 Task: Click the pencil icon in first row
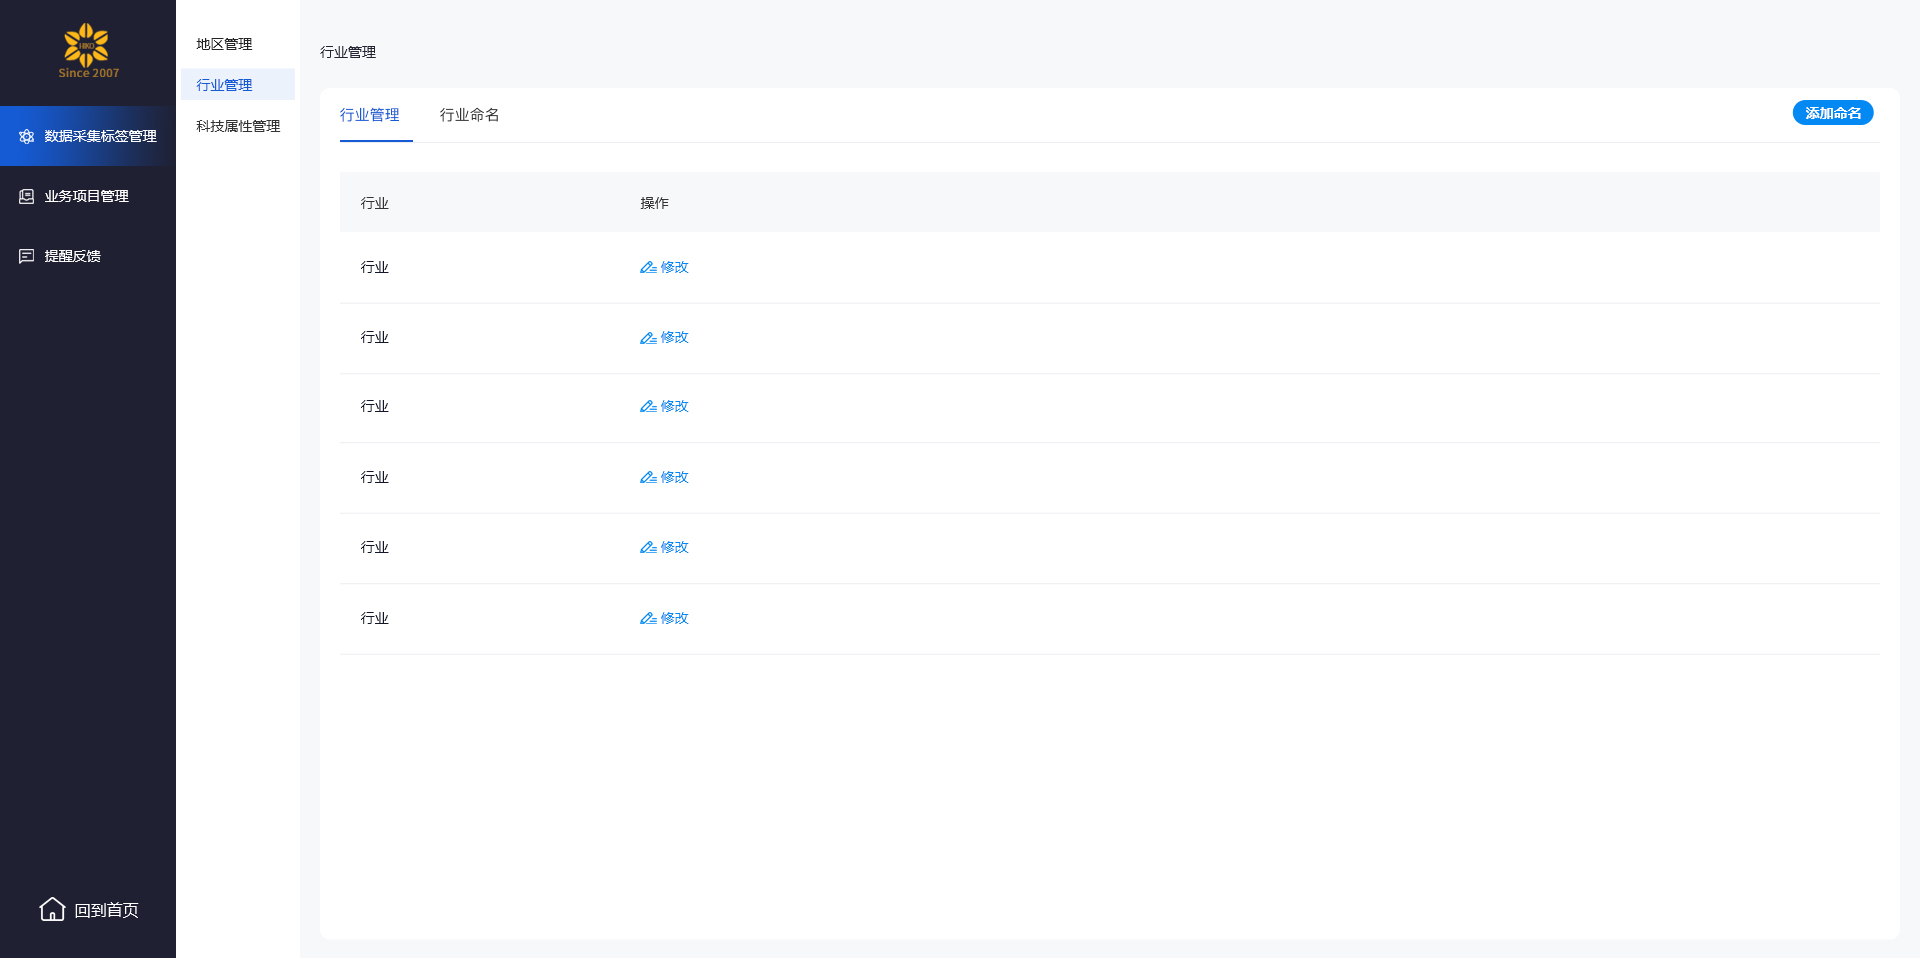[x=648, y=268]
